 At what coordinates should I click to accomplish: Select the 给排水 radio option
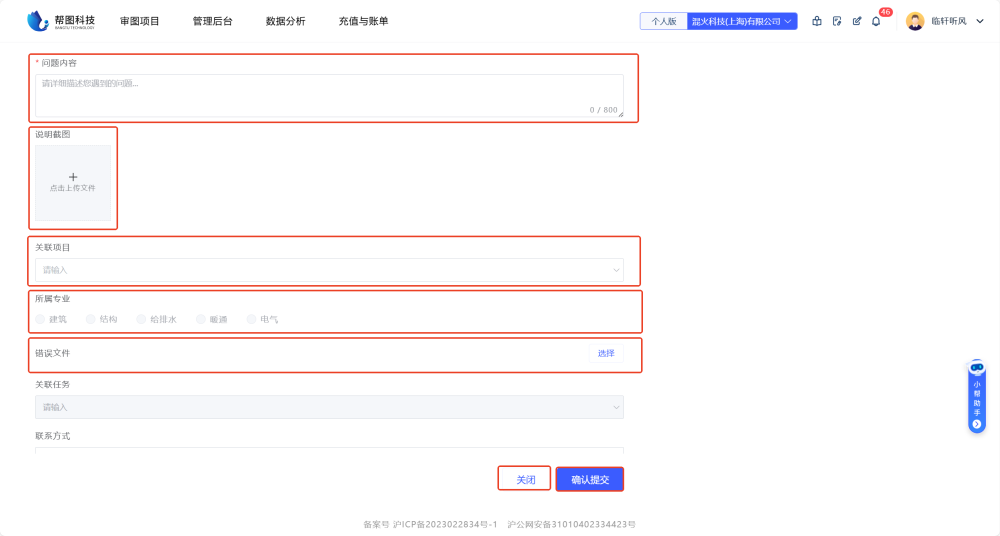click(141, 319)
